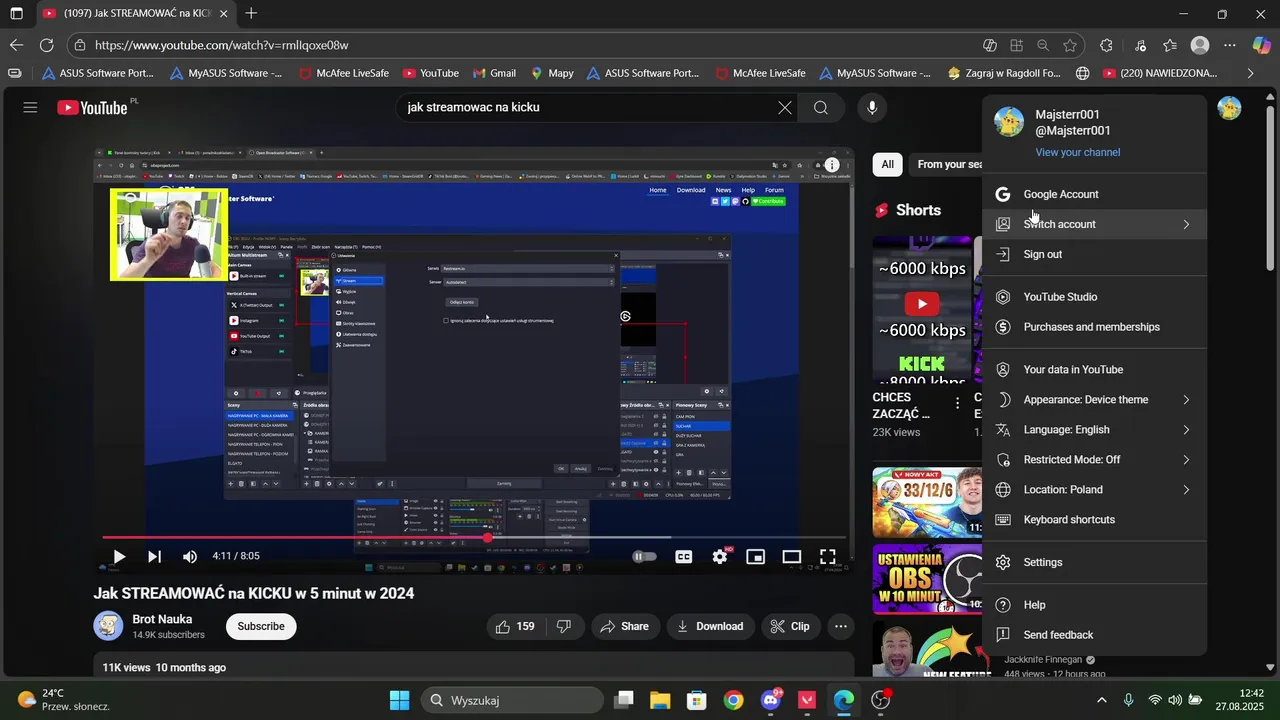Viewport: 1280px width, 720px height.
Task: Open the YouTube hamburger guide menu
Action: tap(30, 107)
